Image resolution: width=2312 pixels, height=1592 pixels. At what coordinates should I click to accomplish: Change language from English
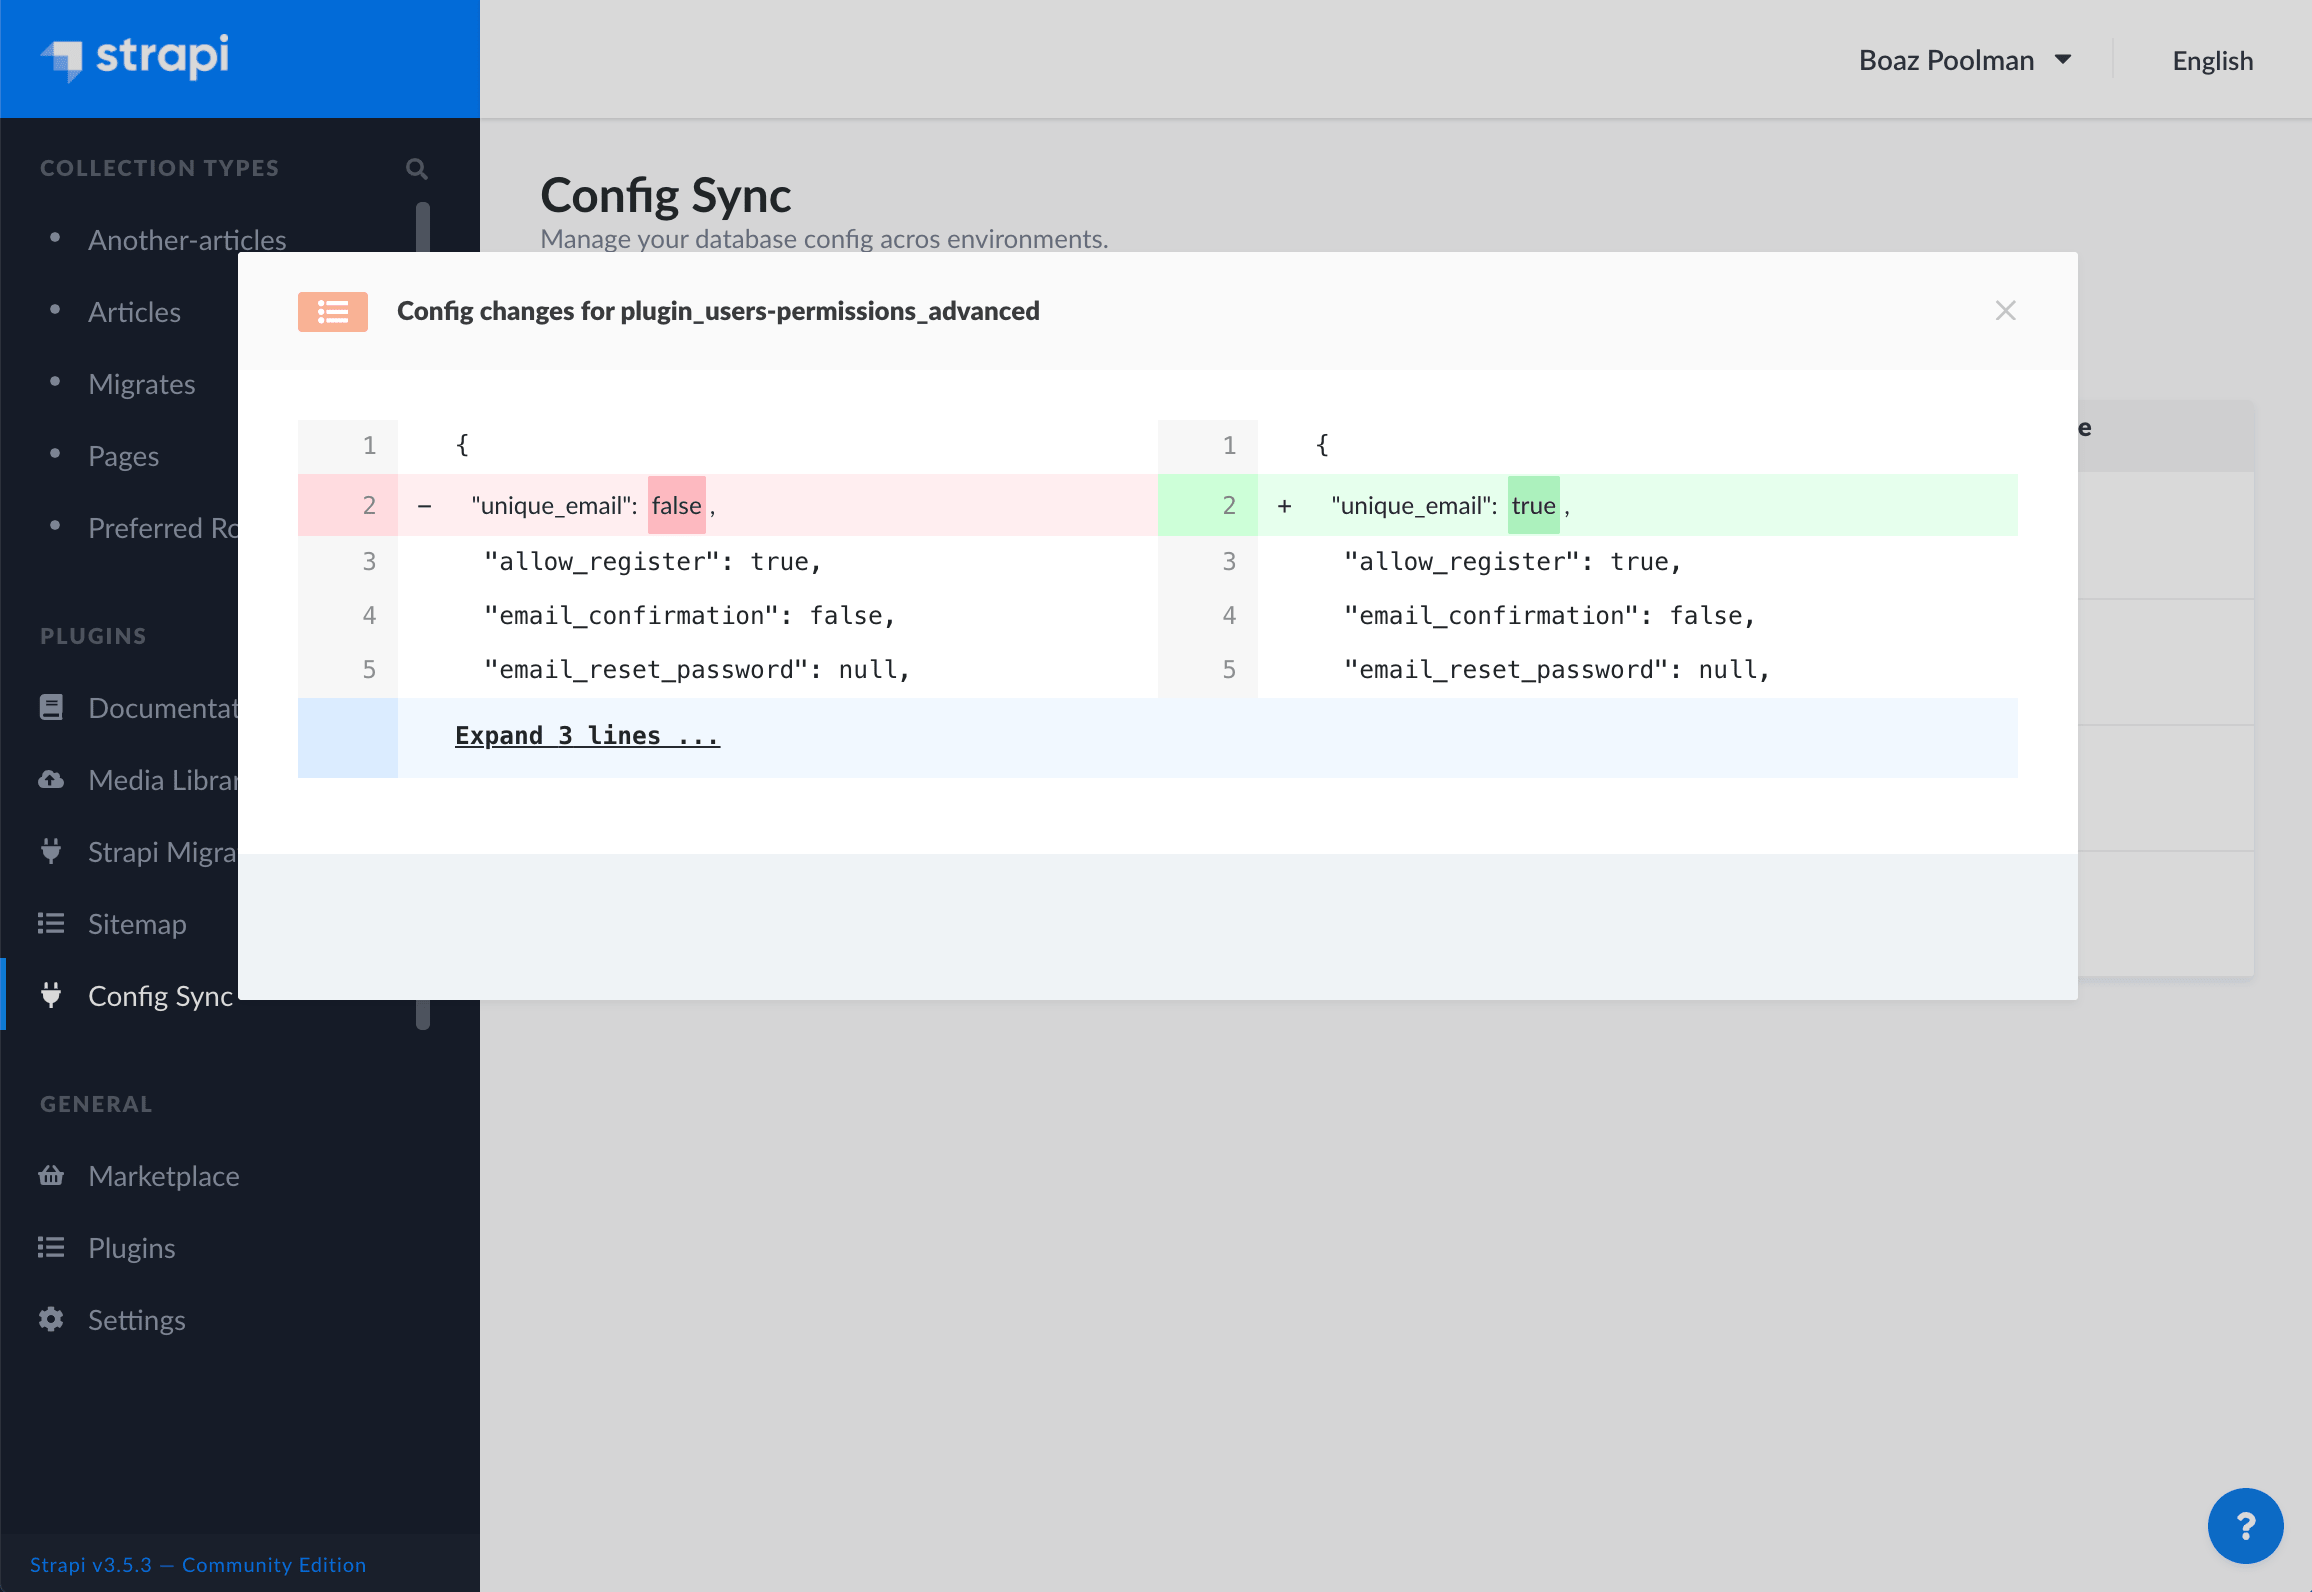coord(2212,61)
